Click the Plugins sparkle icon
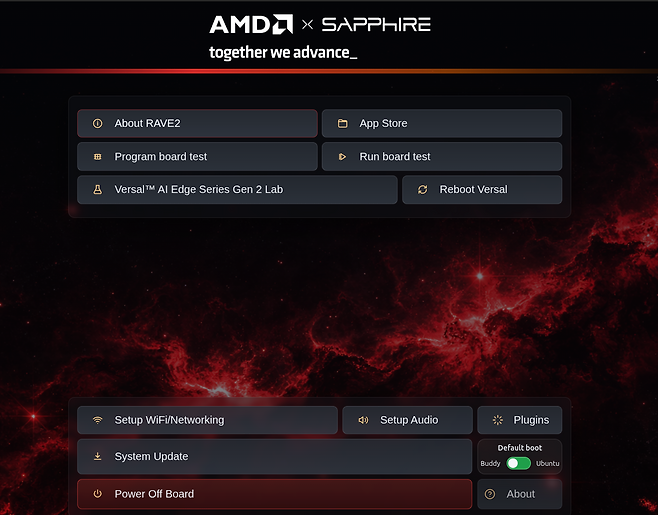The width and height of the screenshot is (658, 515). pos(497,420)
